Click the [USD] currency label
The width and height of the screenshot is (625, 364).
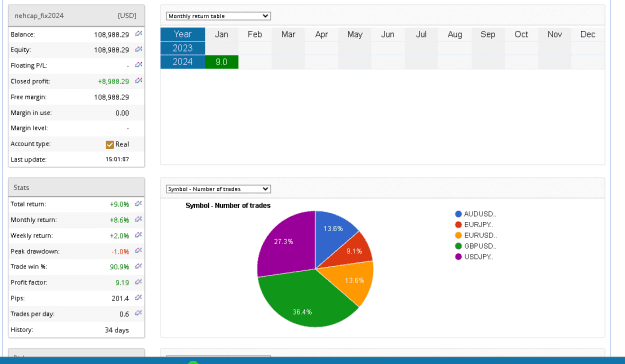(x=127, y=16)
